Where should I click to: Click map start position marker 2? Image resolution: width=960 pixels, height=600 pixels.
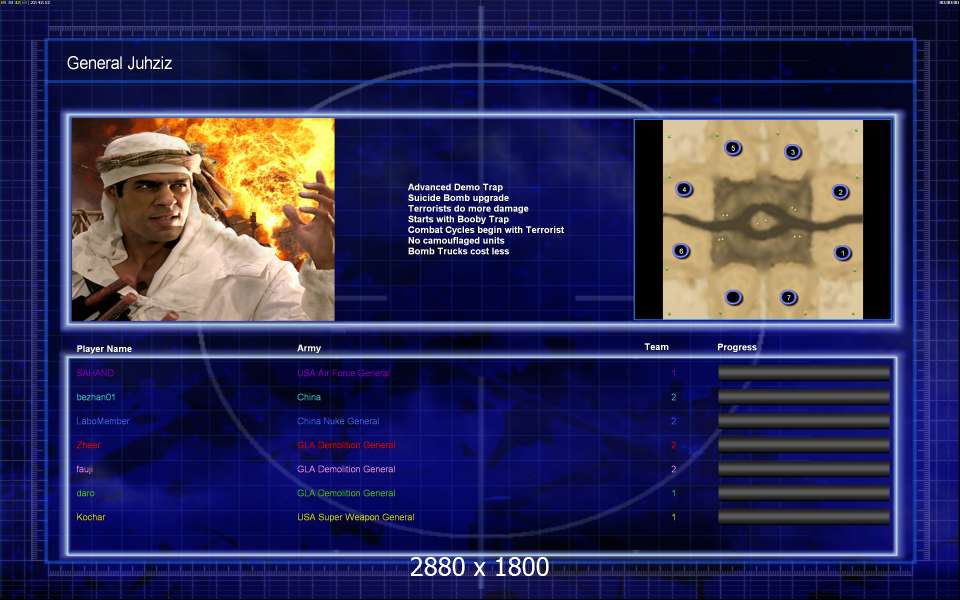841,192
